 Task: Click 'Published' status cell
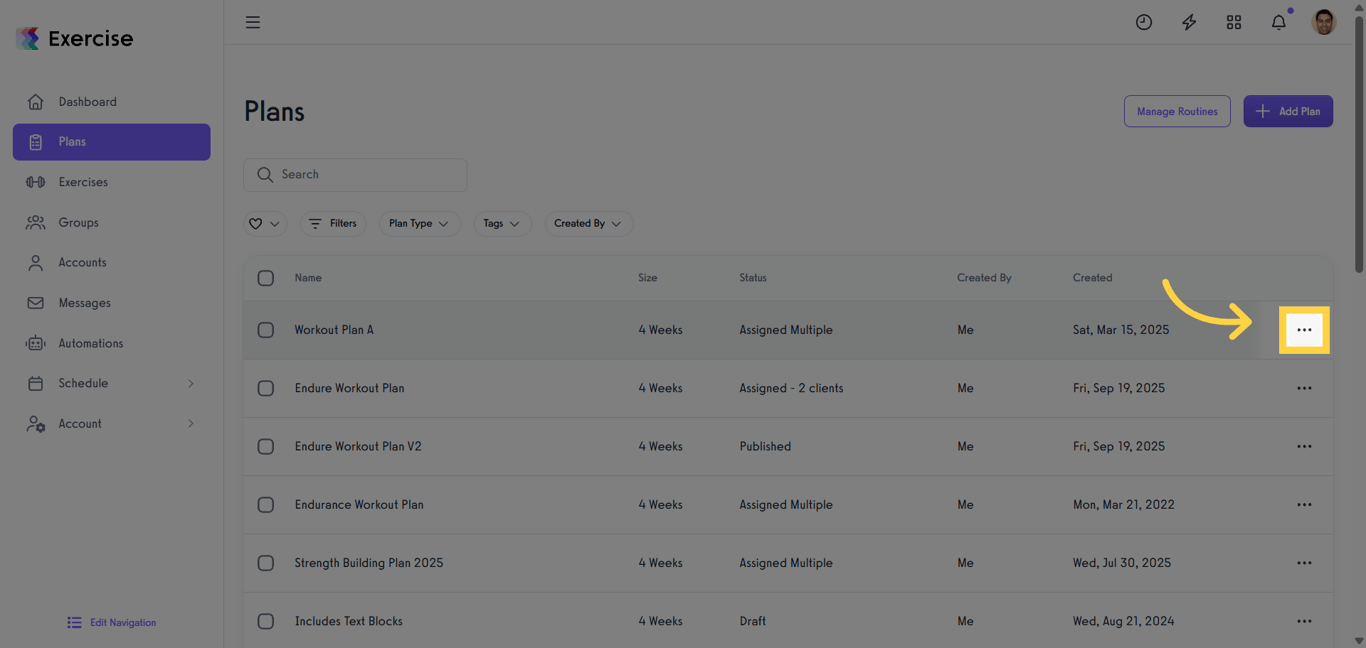pyautogui.click(x=765, y=446)
